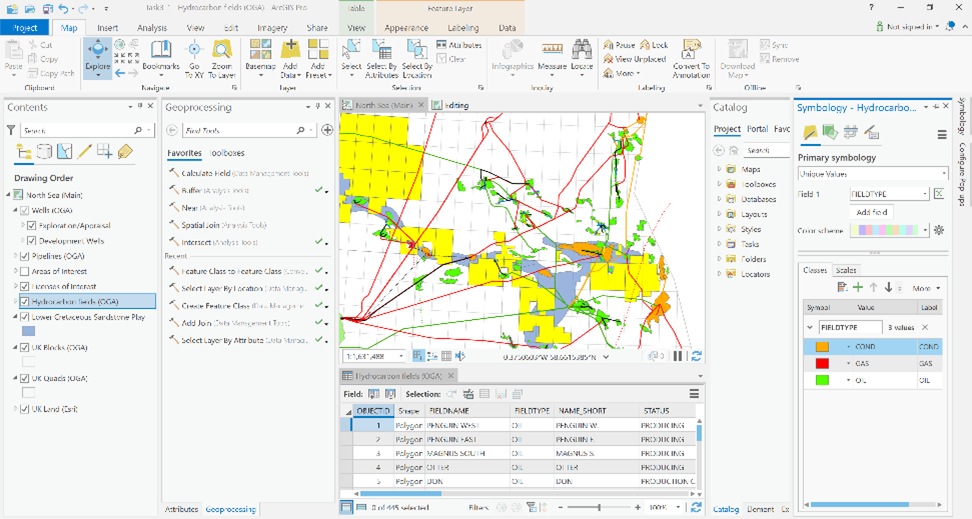This screenshot has height=519, width=972.
Task: Open the Toolboxes tab in Geoprocessing
Action: (x=227, y=153)
